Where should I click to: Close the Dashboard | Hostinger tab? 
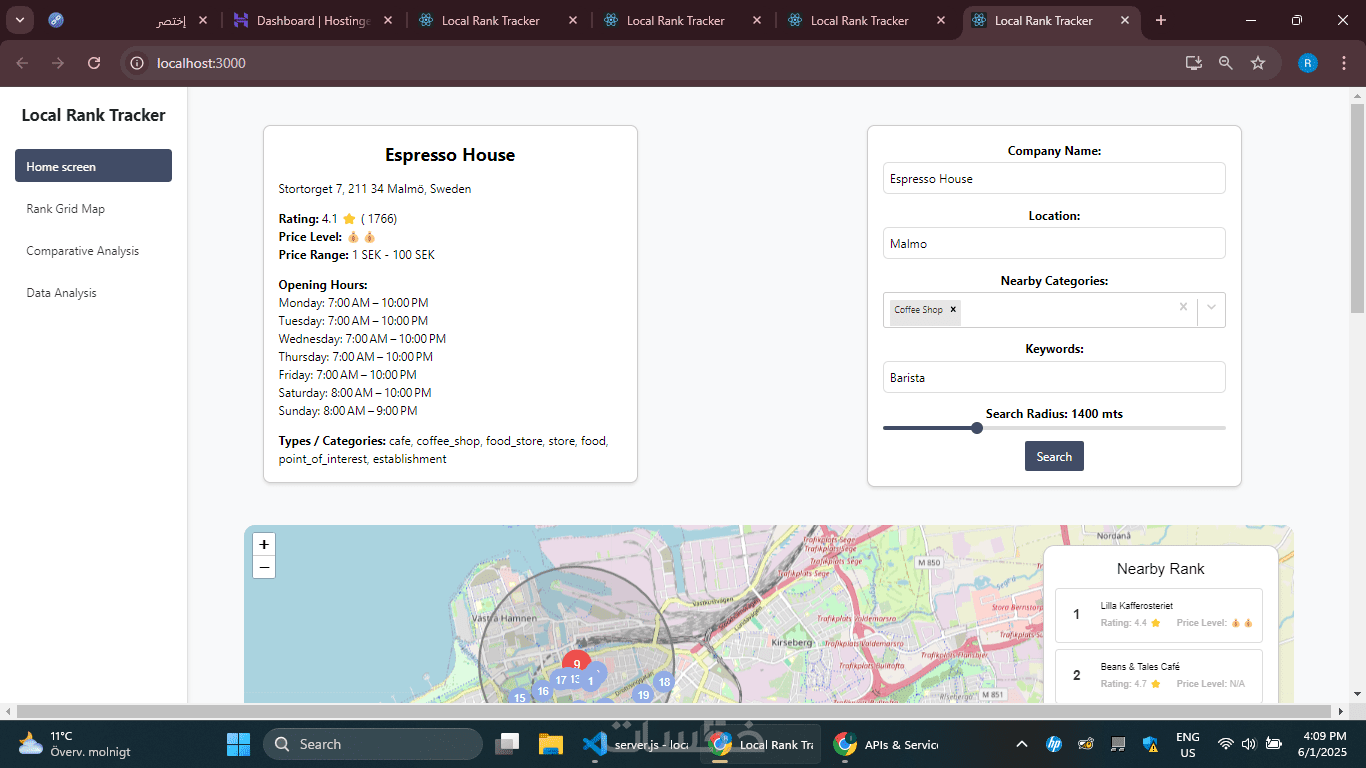[x=387, y=20]
